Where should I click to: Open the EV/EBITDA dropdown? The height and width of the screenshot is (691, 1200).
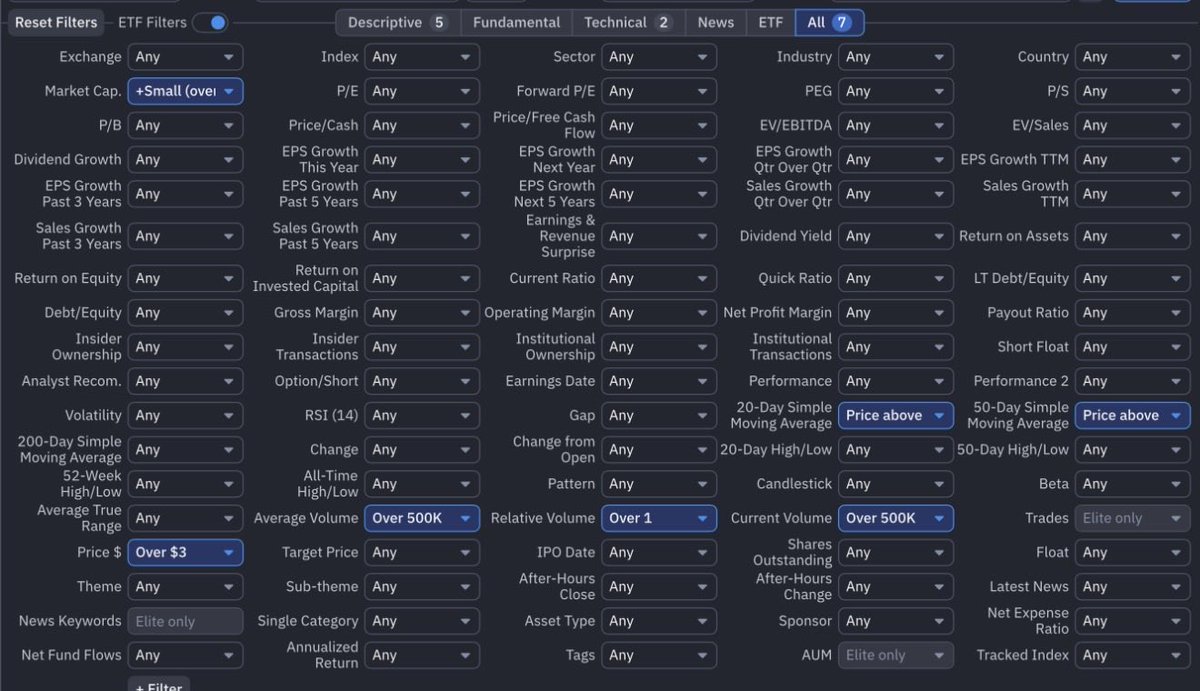(x=896, y=125)
